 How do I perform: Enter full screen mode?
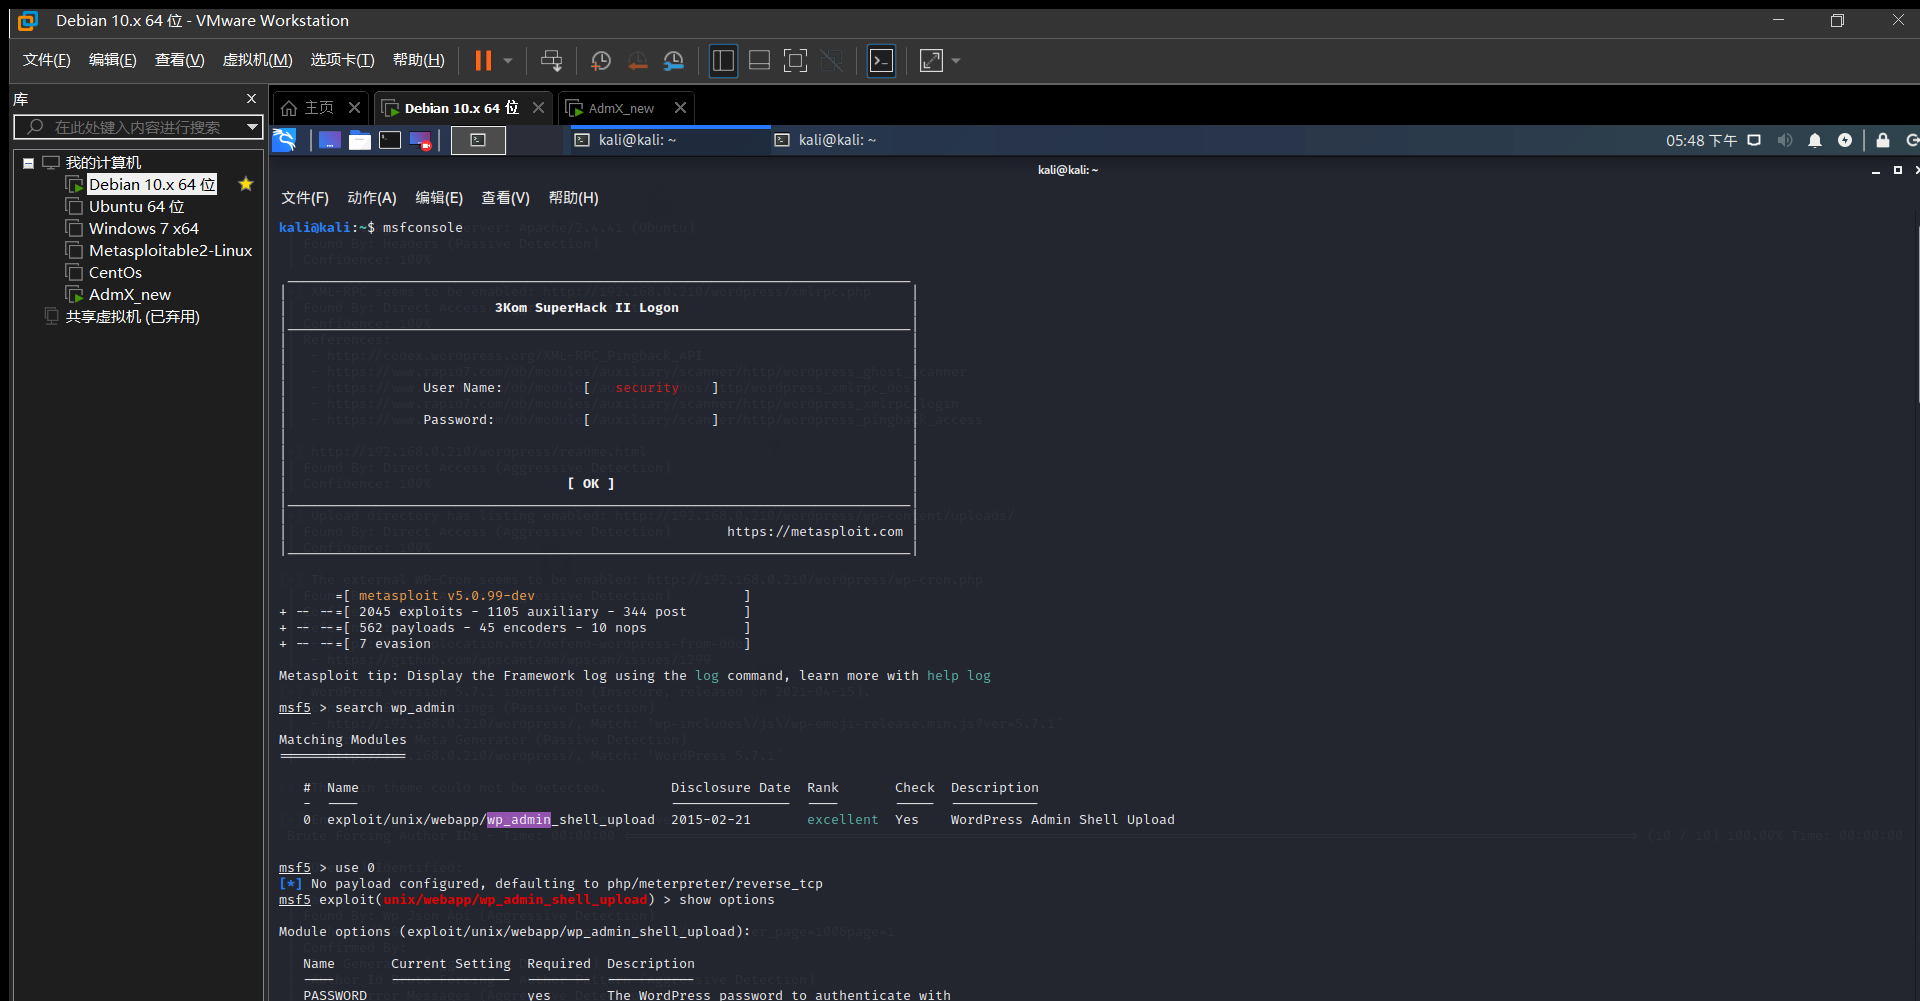coord(795,61)
